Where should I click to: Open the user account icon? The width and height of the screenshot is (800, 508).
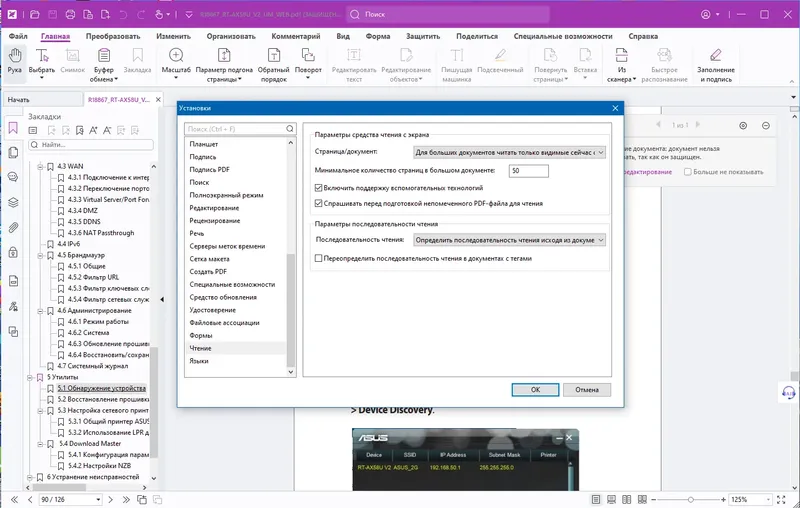[x=706, y=14]
